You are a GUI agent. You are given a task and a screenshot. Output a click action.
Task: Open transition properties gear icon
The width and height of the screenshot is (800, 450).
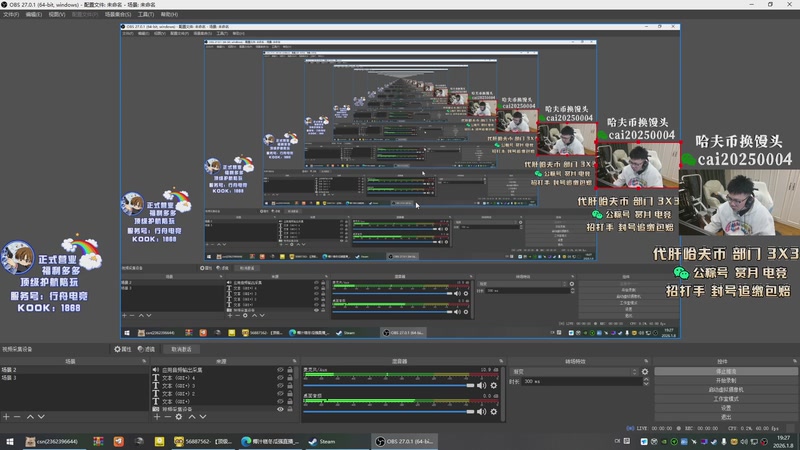(645, 372)
